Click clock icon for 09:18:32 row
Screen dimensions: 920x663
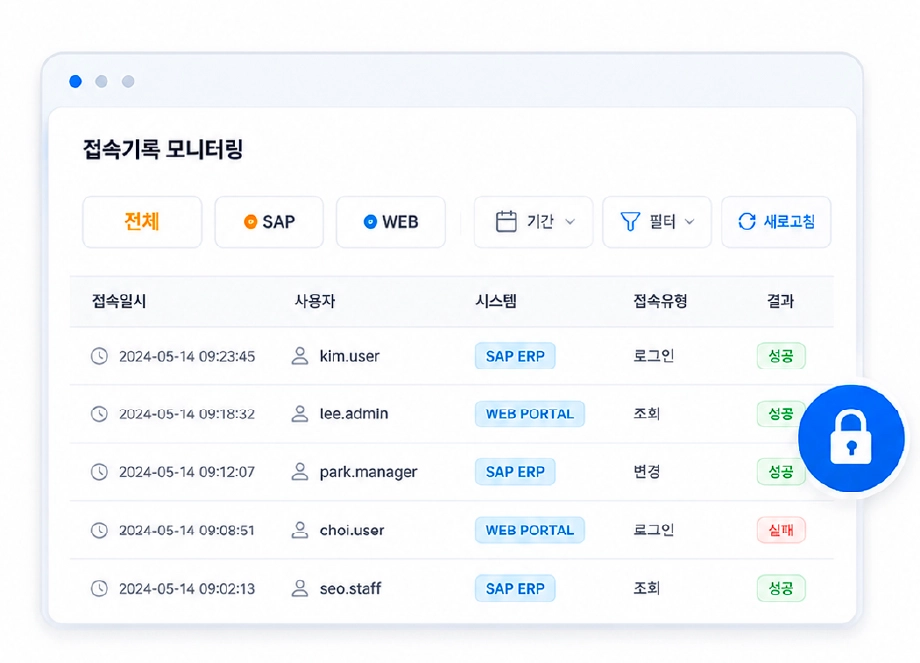[x=99, y=414]
